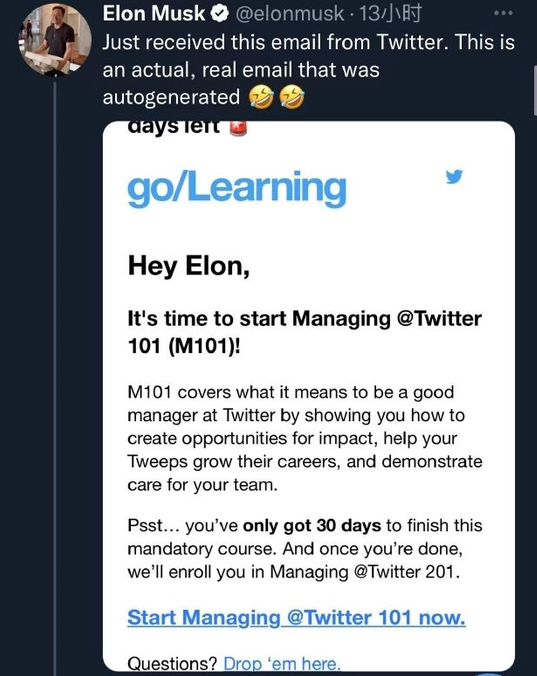Viewport: 537px width, 676px height.
Task: Open the @elonmusk handle
Action: pyautogui.click(x=289, y=14)
